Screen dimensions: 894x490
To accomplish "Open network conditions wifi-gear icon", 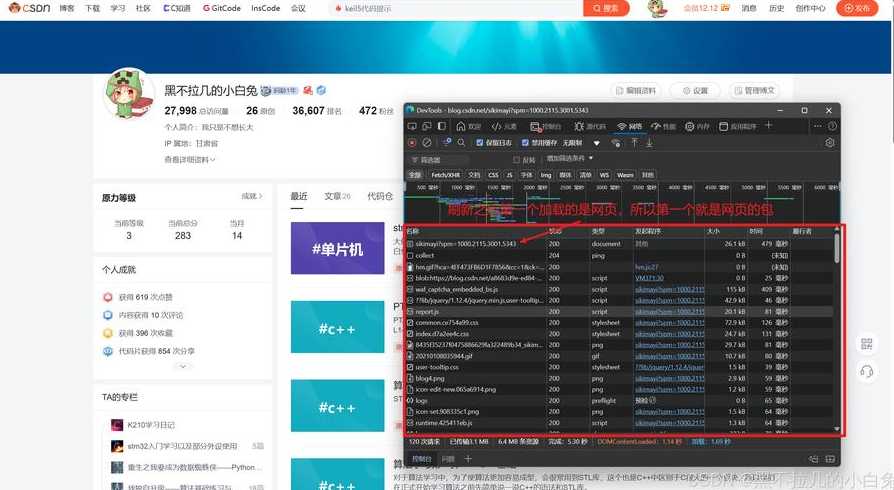I will tap(616, 143).
